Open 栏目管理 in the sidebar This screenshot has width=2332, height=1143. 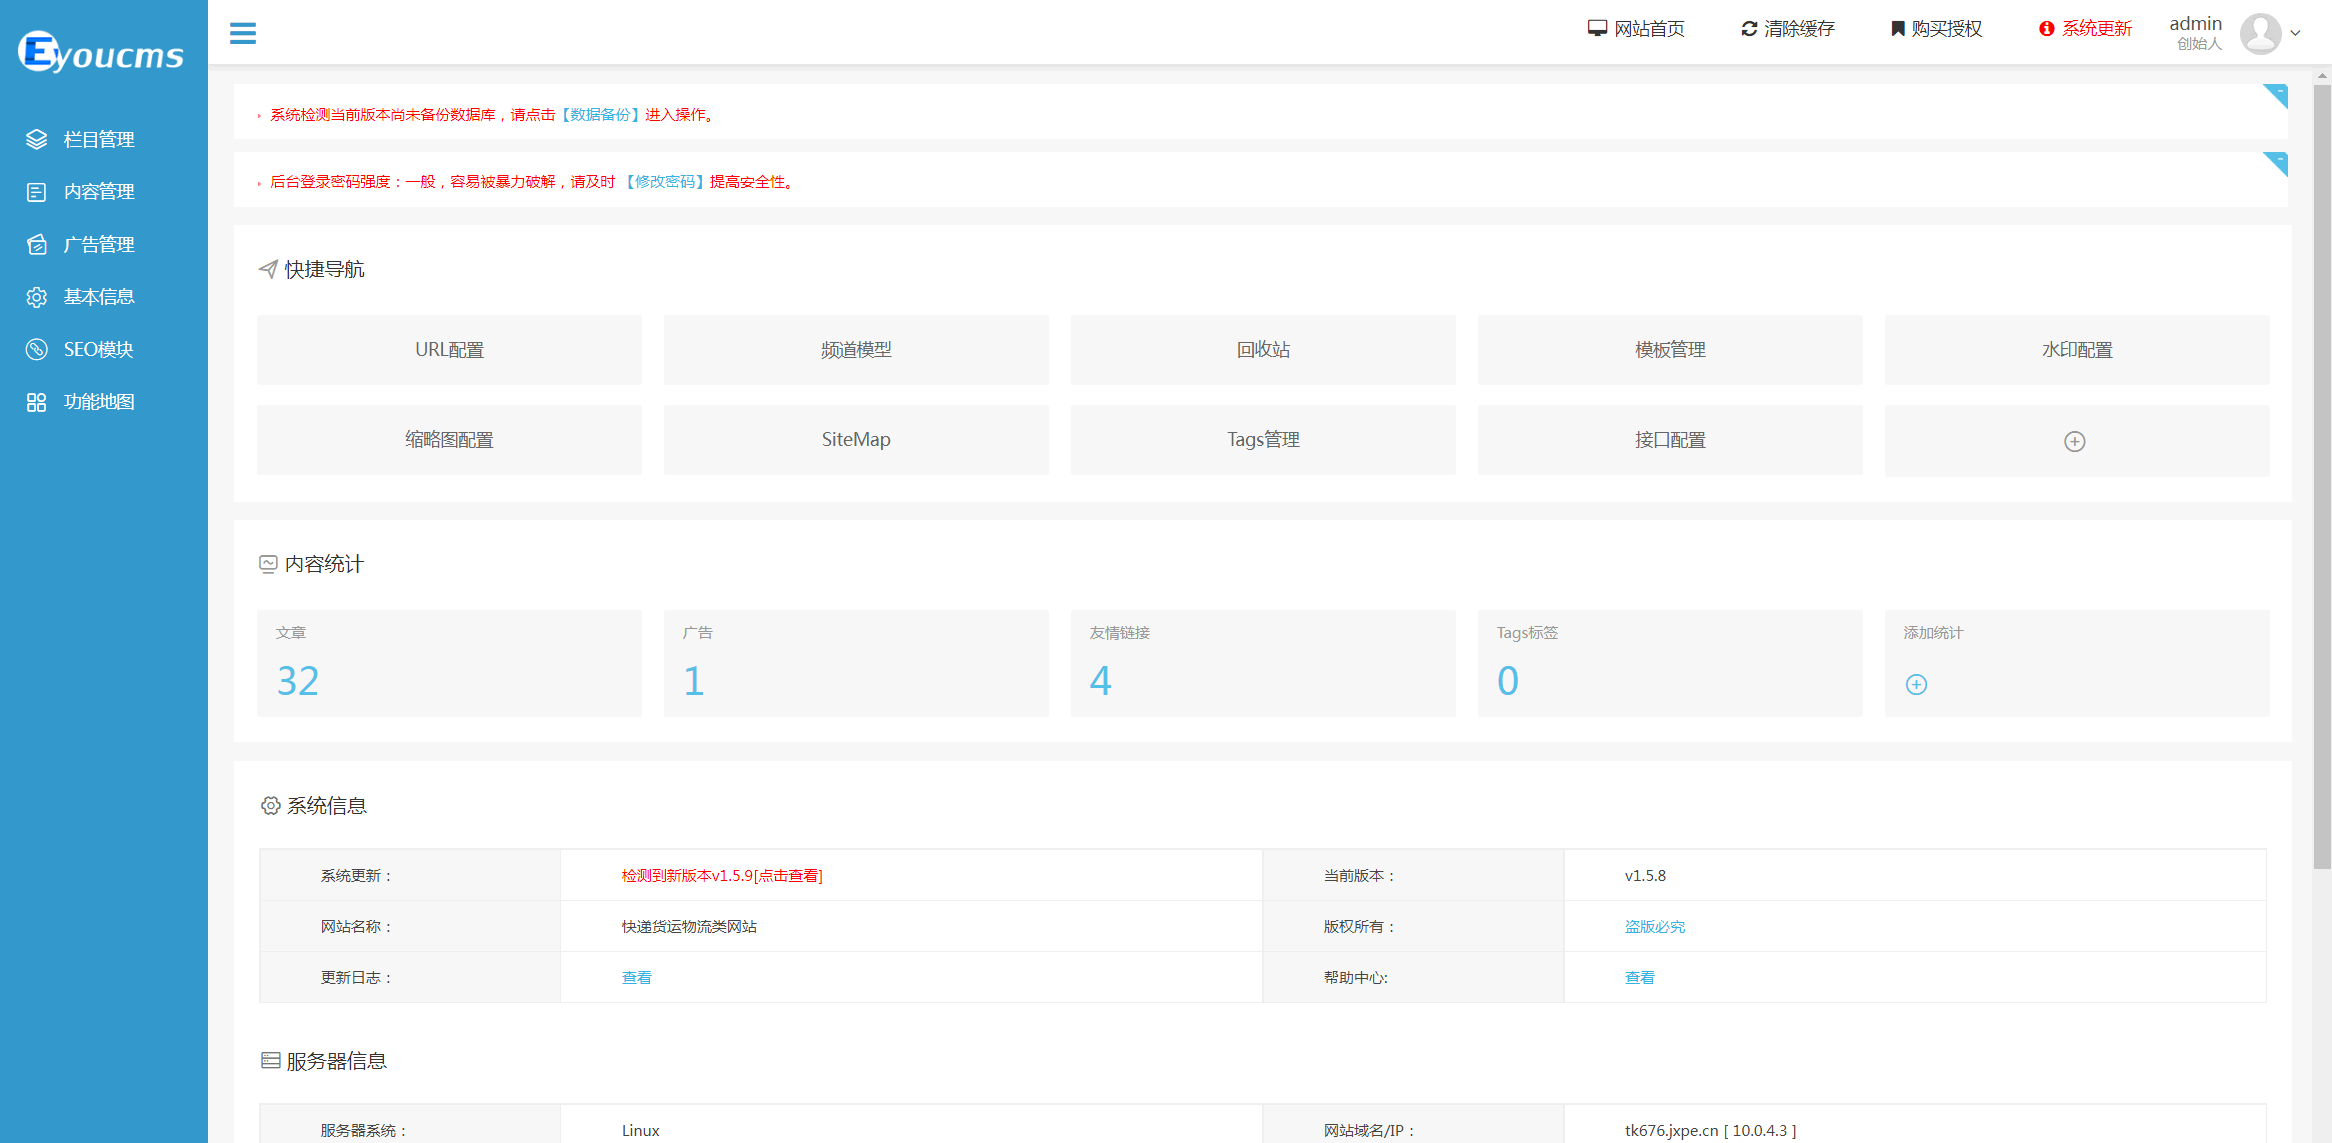98,139
